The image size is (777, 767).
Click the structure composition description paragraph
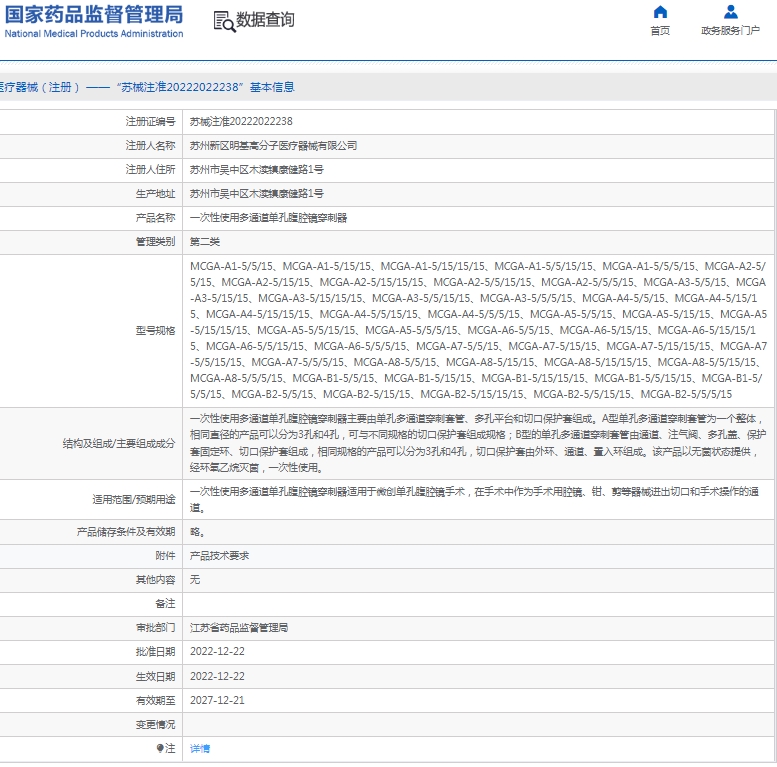pyautogui.click(x=478, y=443)
